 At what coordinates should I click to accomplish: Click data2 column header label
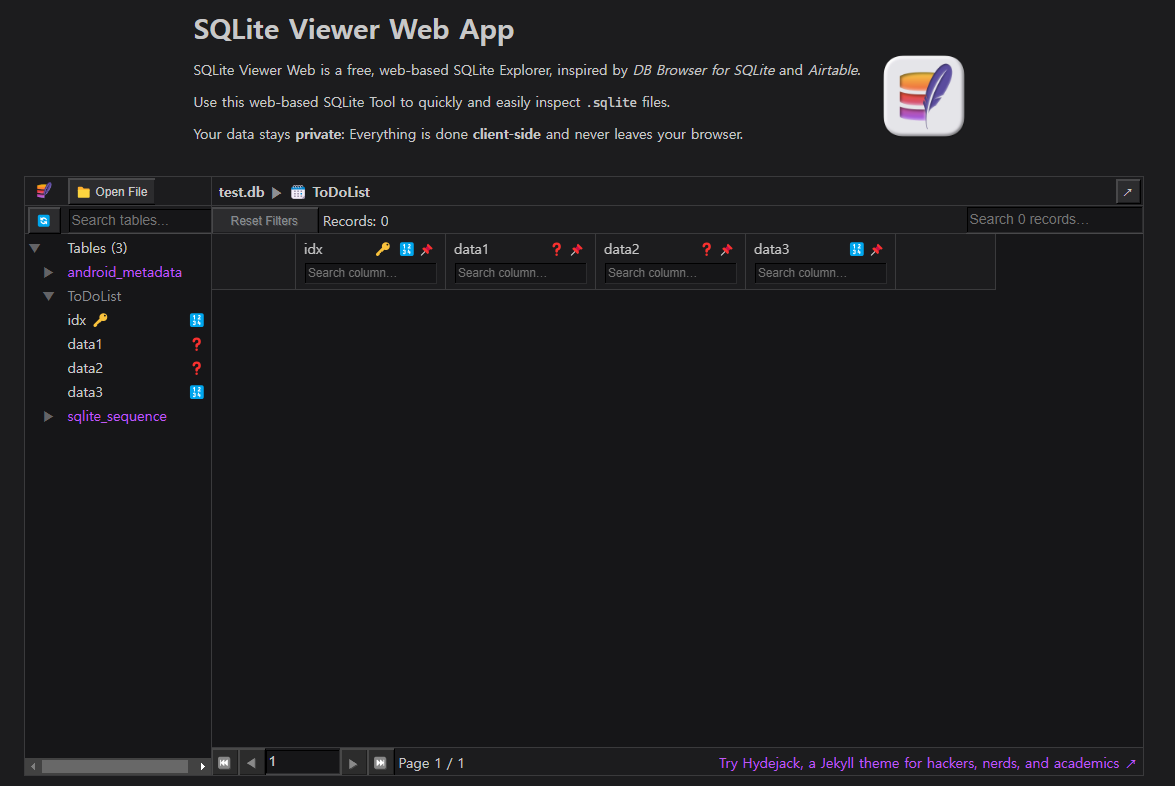tap(621, 249)
